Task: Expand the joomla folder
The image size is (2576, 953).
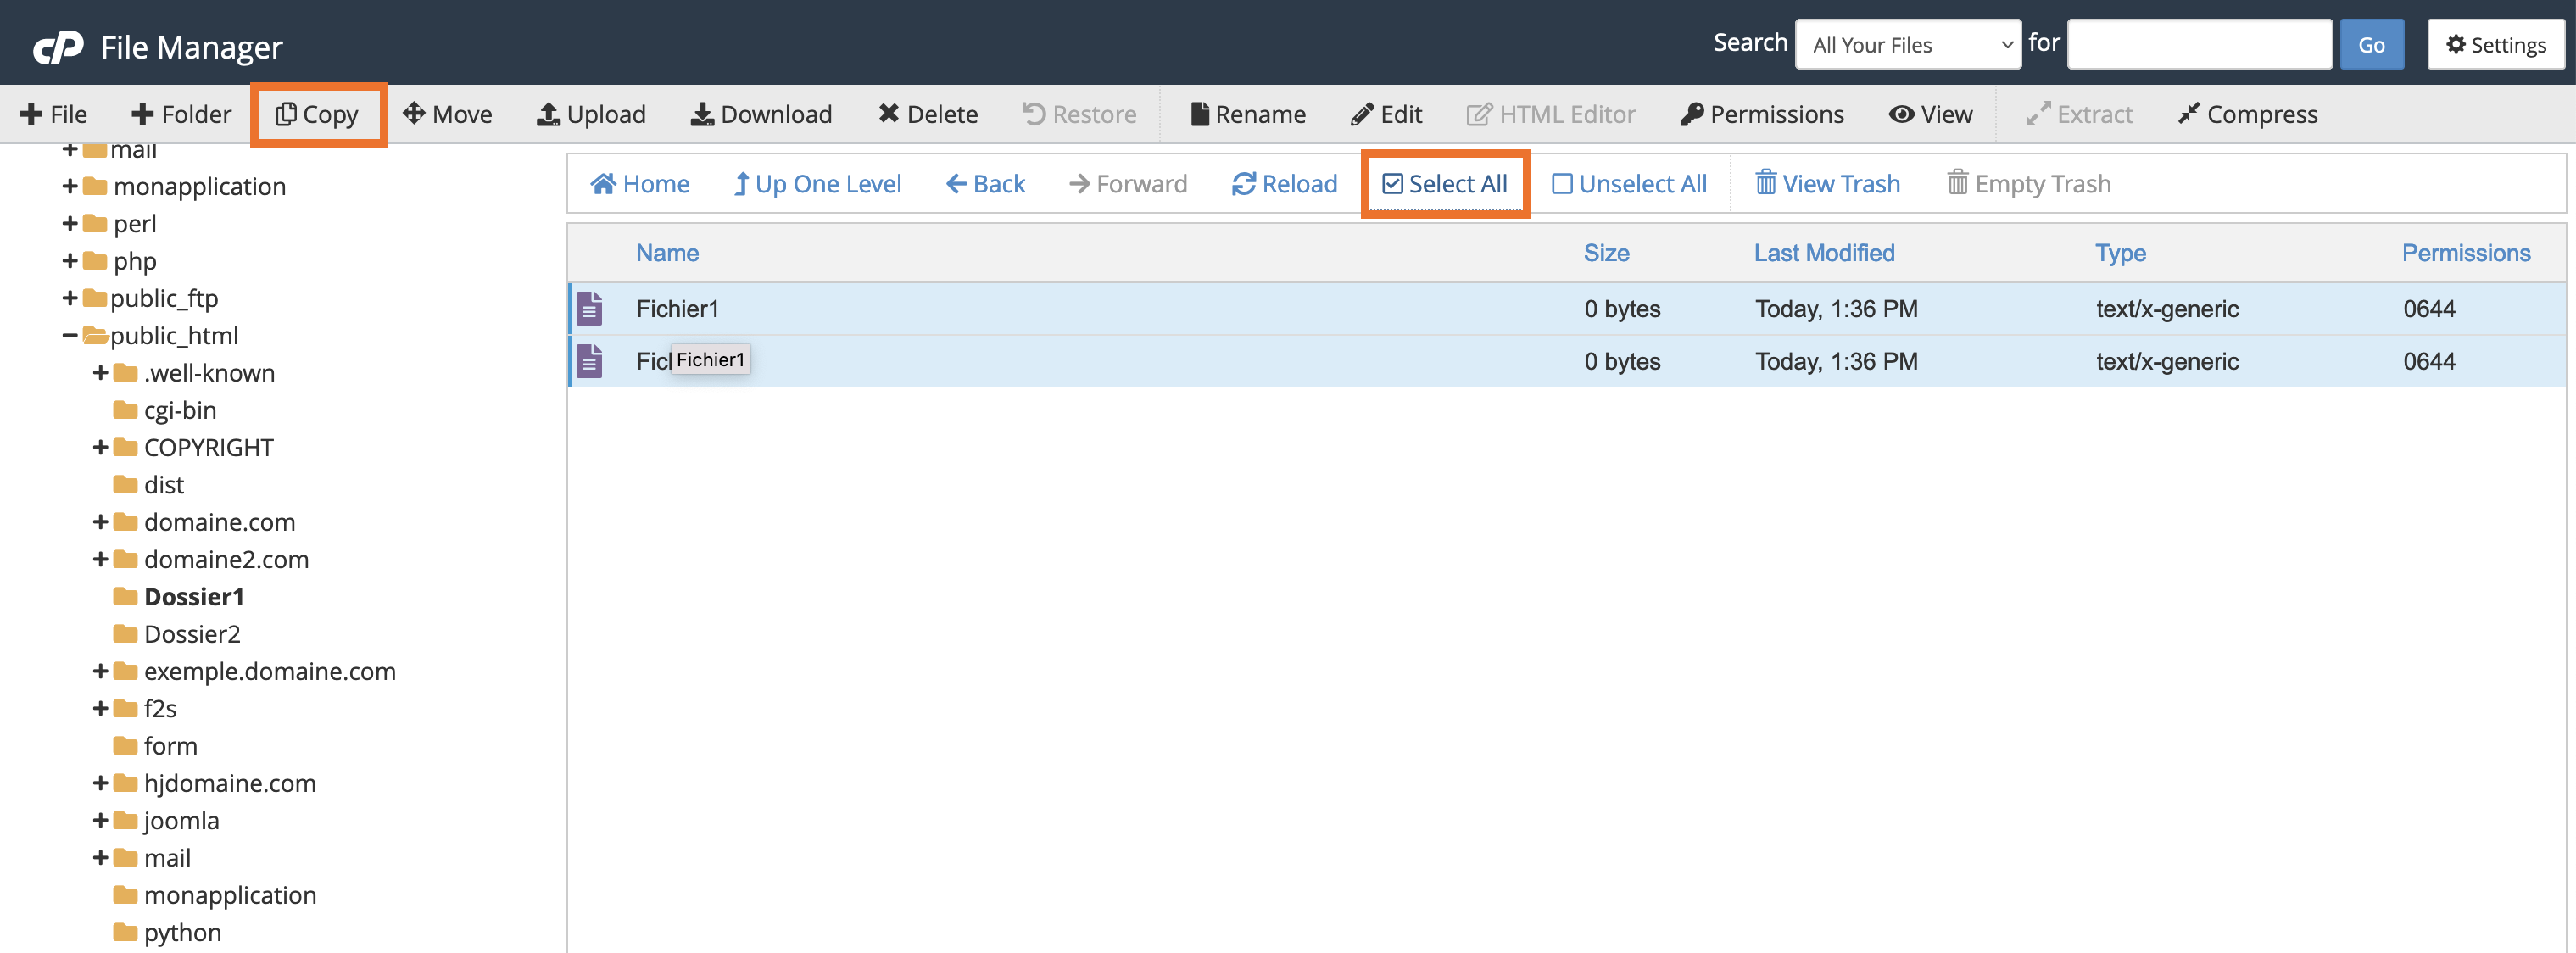Action: click(x=100, y=820)
